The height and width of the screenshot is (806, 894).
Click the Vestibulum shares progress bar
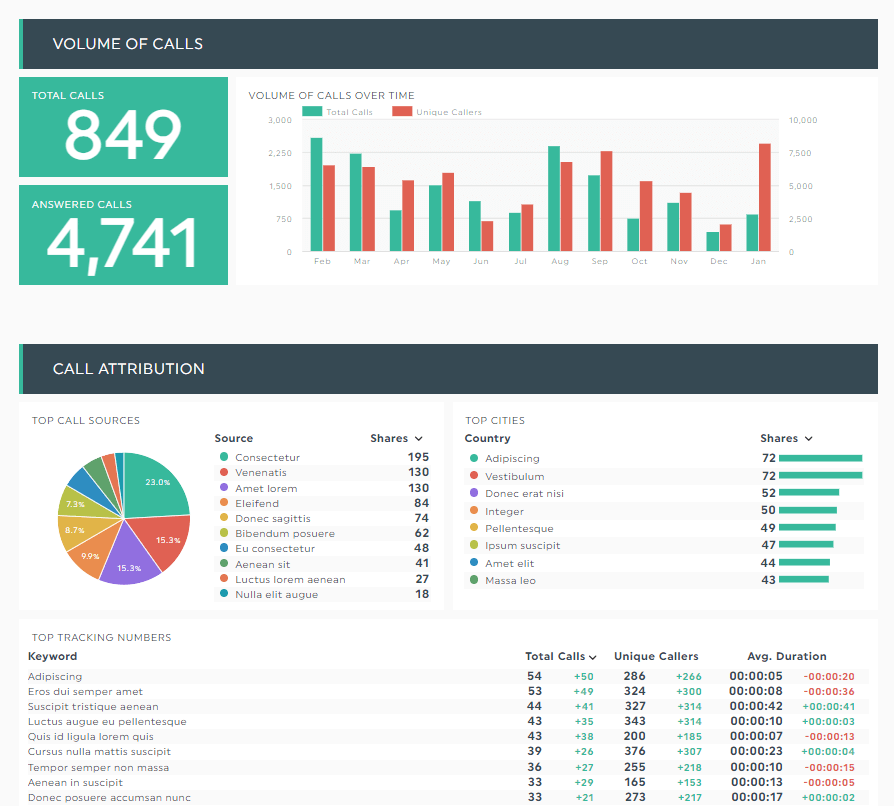(820, 475)
